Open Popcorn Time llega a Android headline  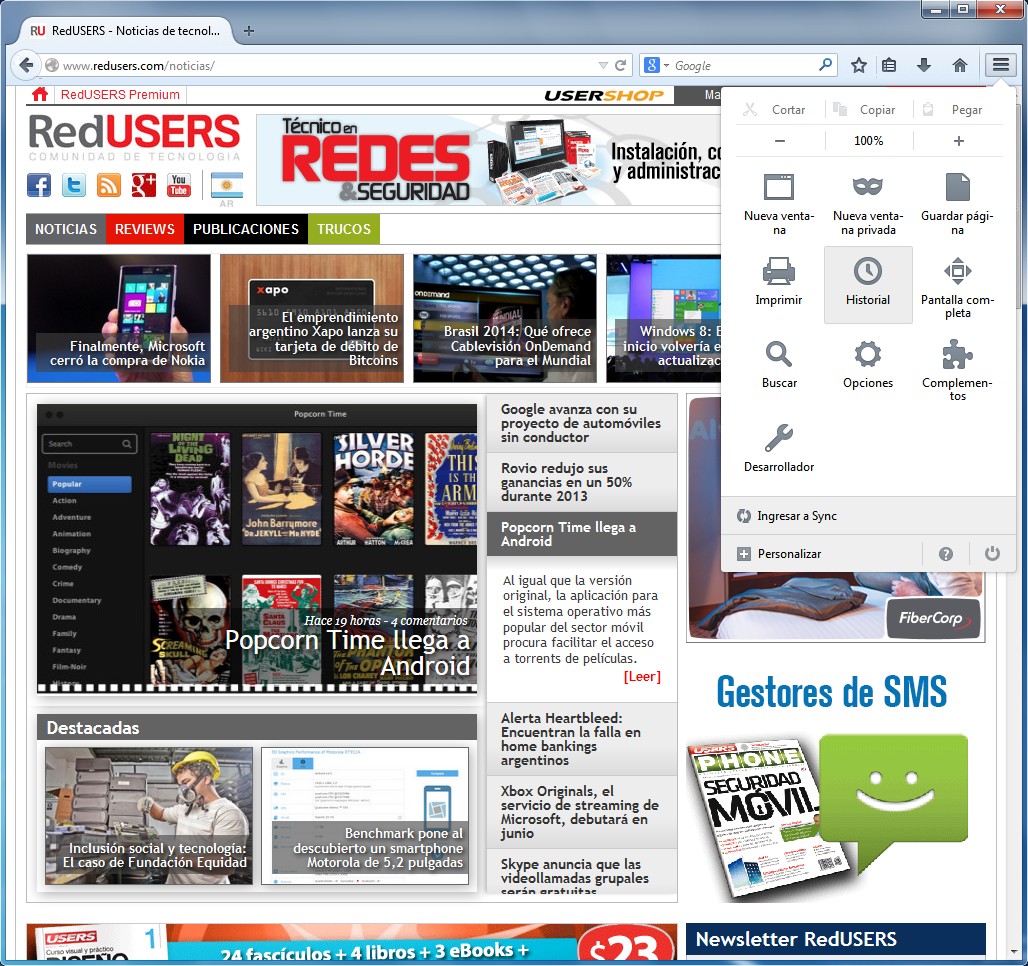(582, 534)
